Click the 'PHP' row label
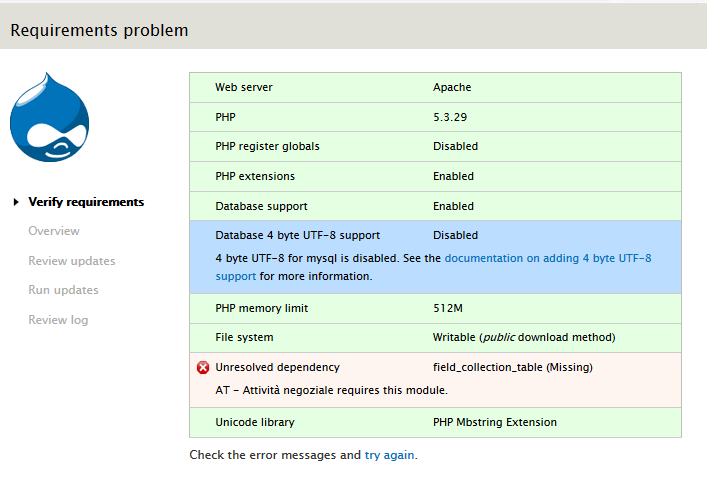 (225, 117)
